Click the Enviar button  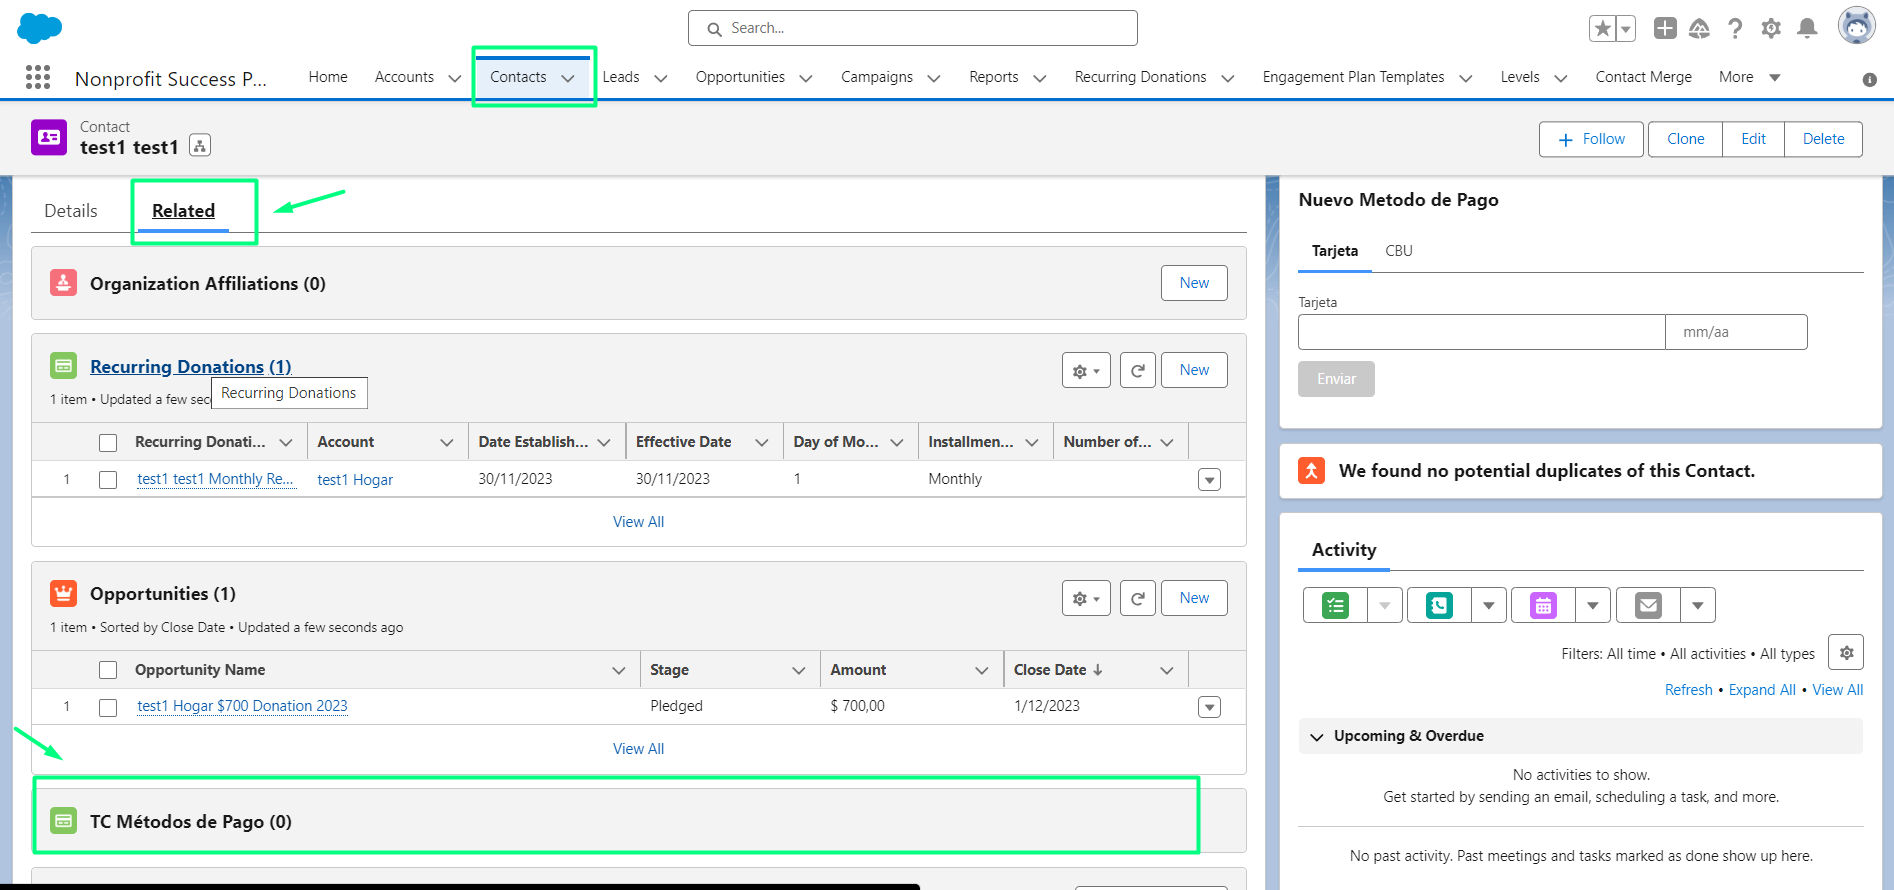coord(1336,379)
